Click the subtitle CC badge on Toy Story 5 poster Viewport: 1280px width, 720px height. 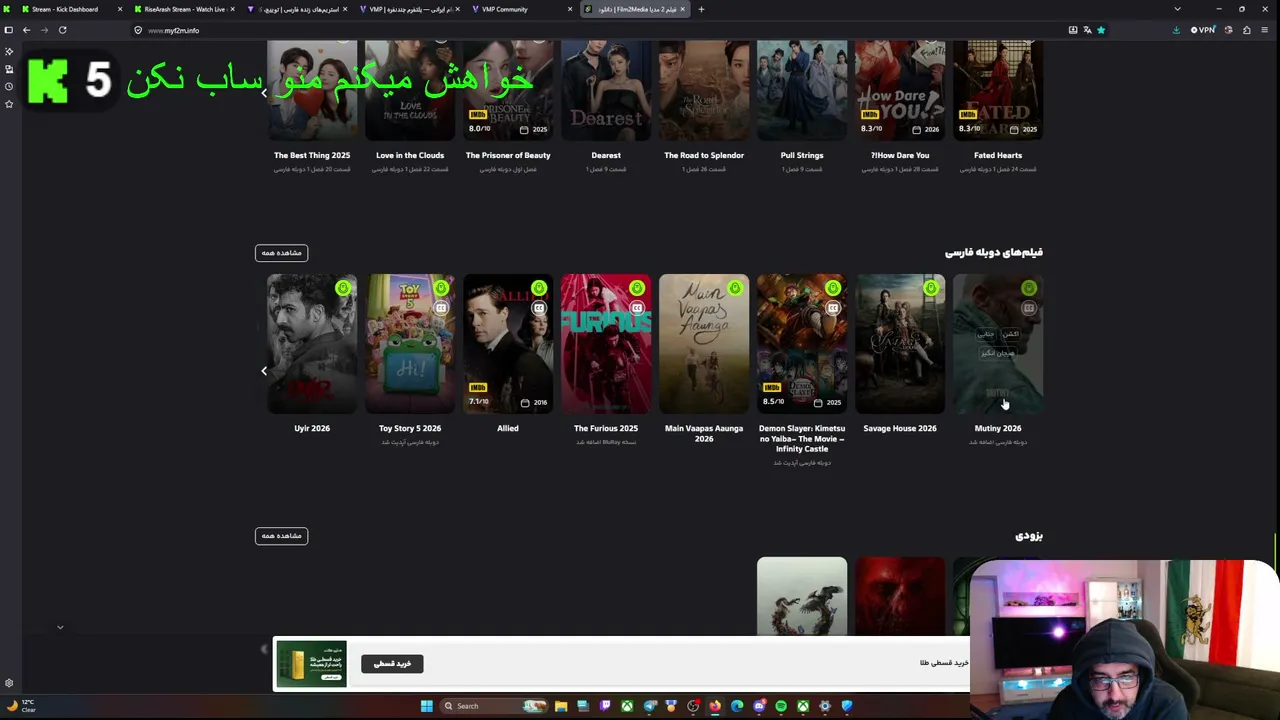(441, 308)
